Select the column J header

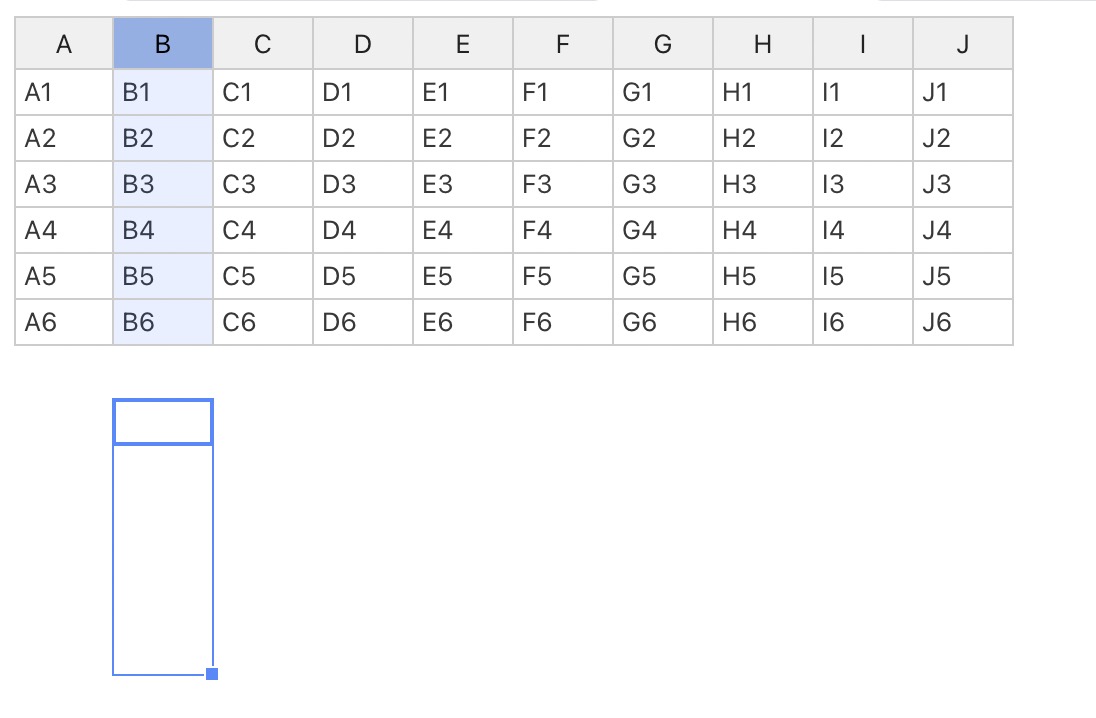pos(963,44)
